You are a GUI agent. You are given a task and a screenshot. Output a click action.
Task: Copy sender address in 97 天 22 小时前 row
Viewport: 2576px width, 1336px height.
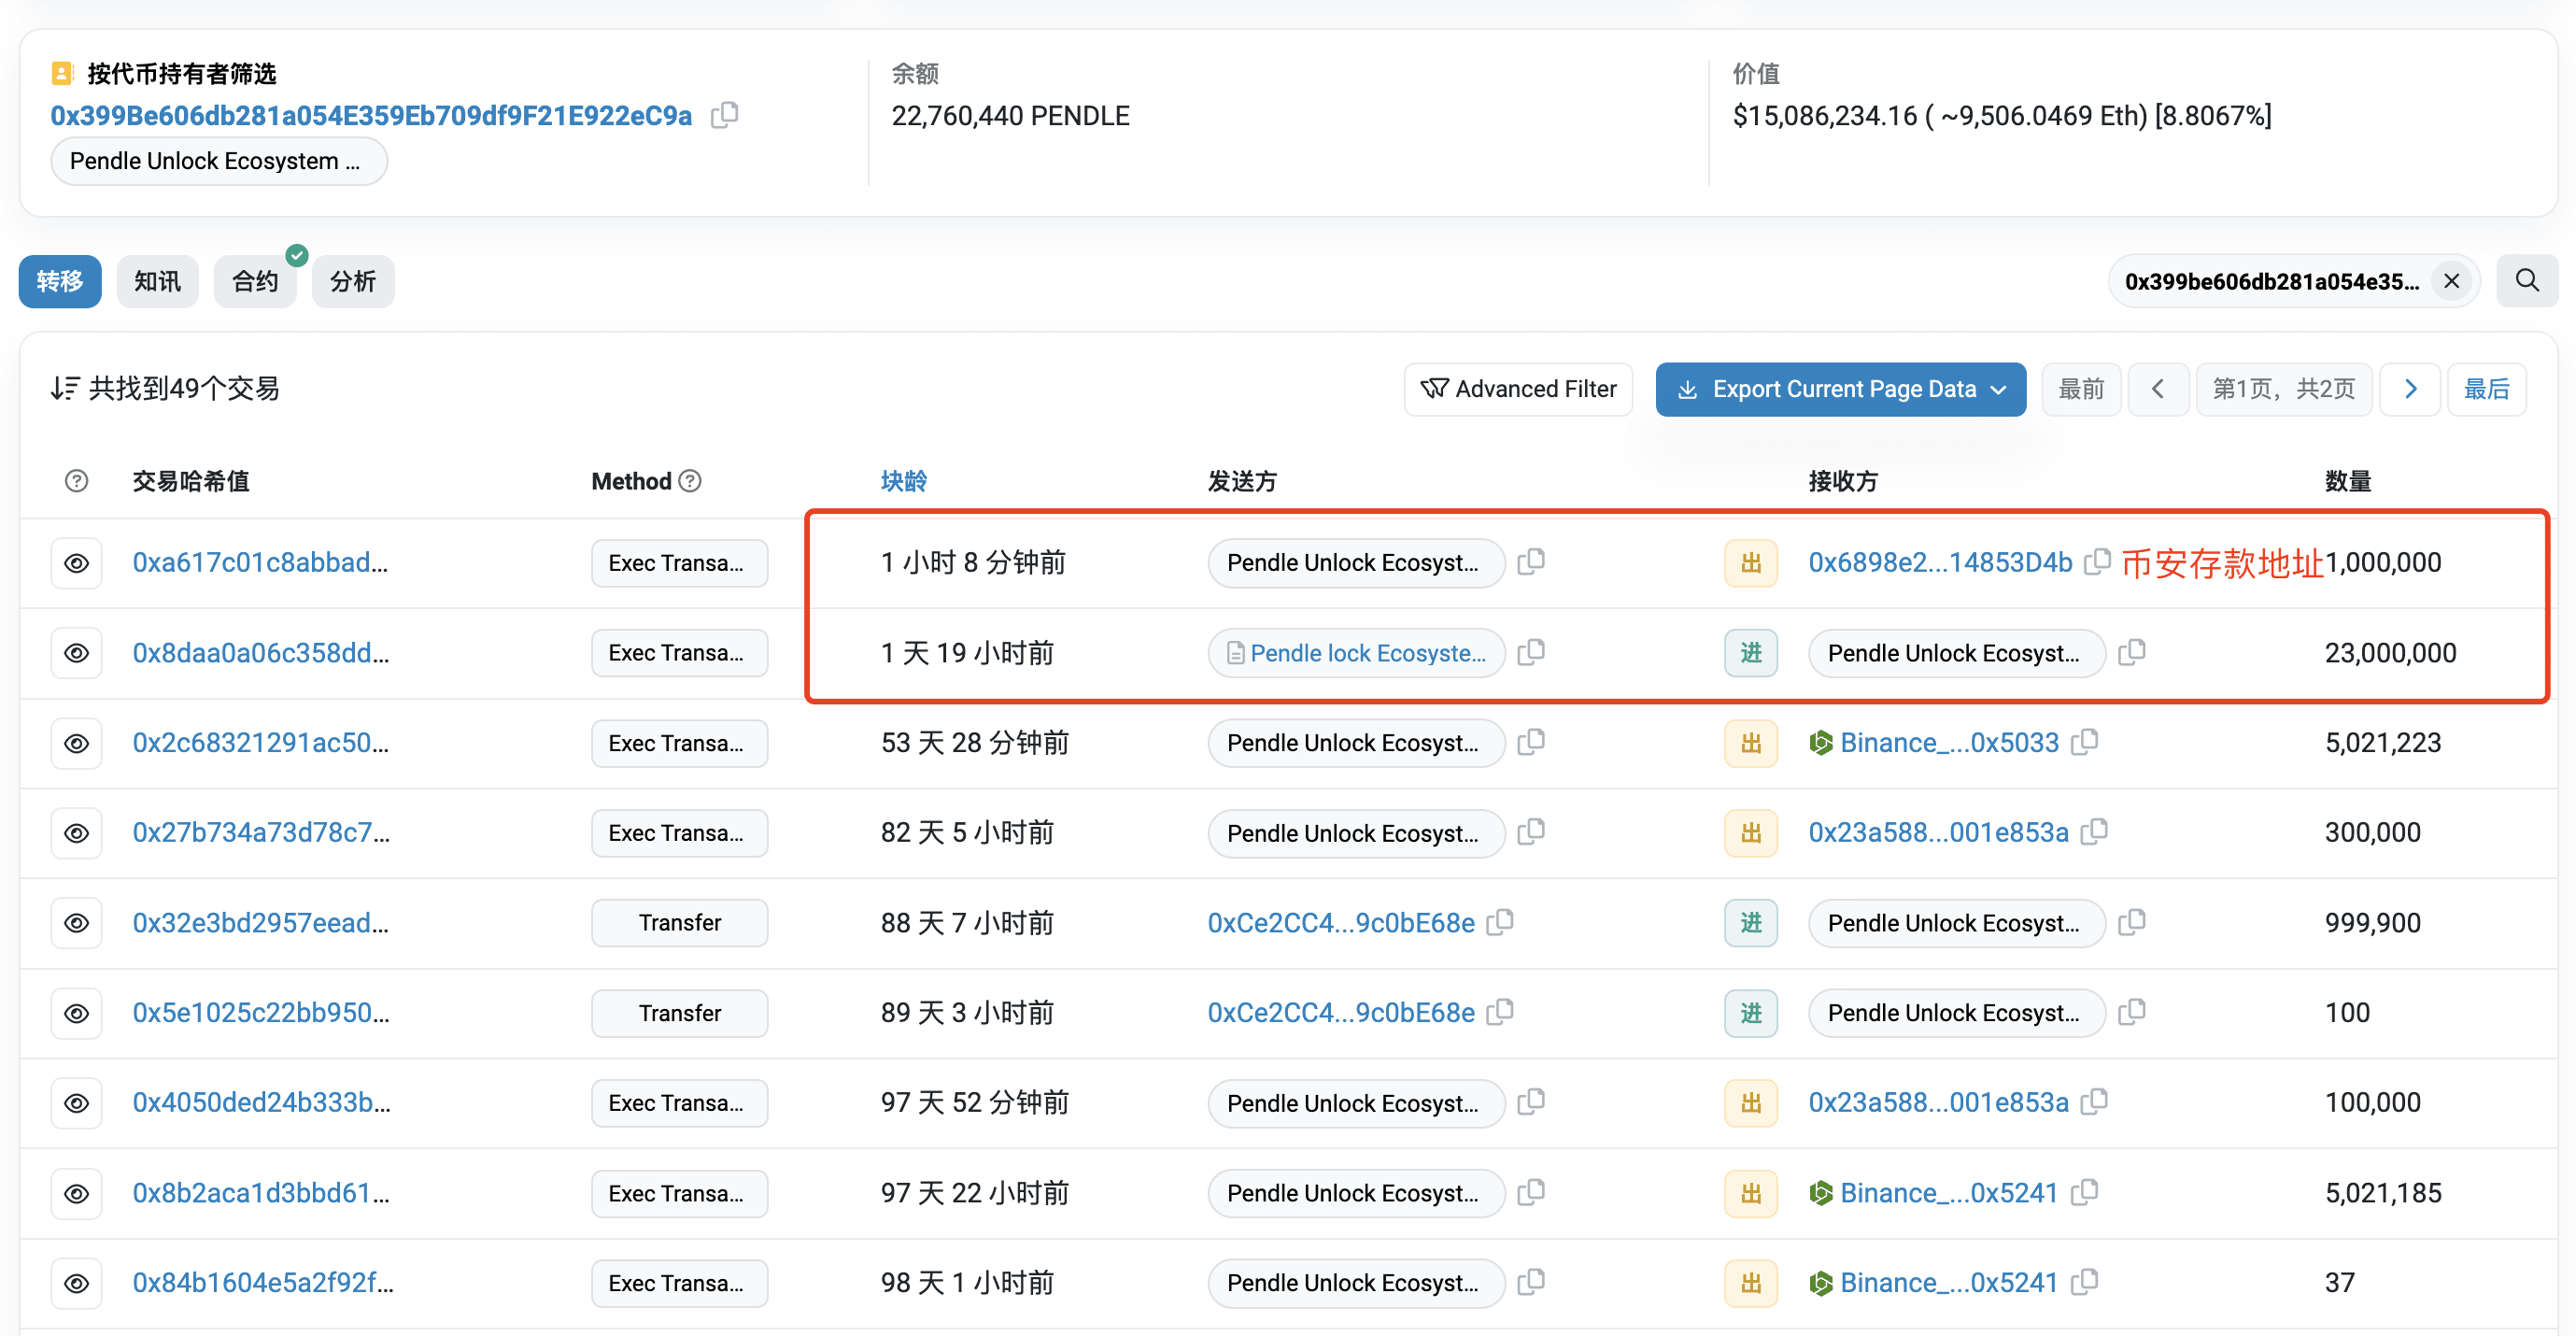tap(1531, 1193)
